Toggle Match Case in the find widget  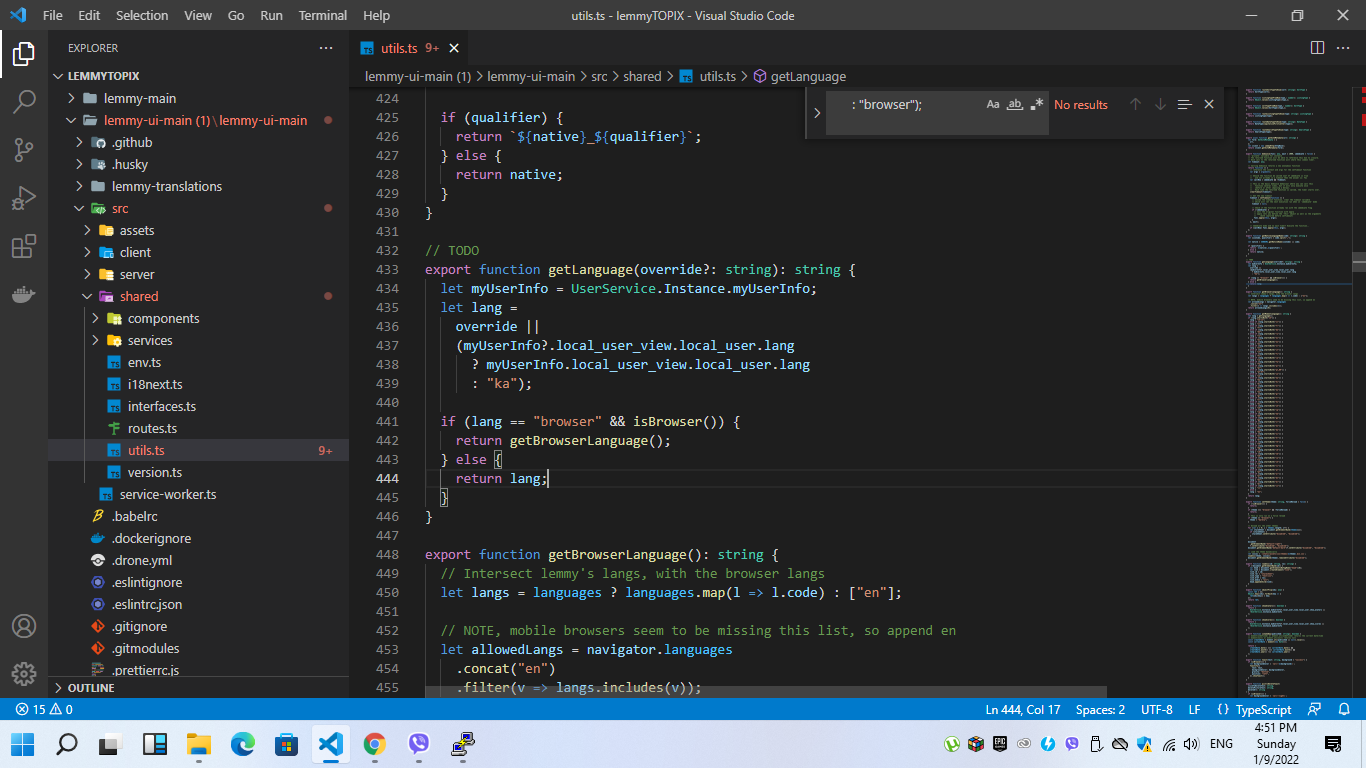(992, 104)
